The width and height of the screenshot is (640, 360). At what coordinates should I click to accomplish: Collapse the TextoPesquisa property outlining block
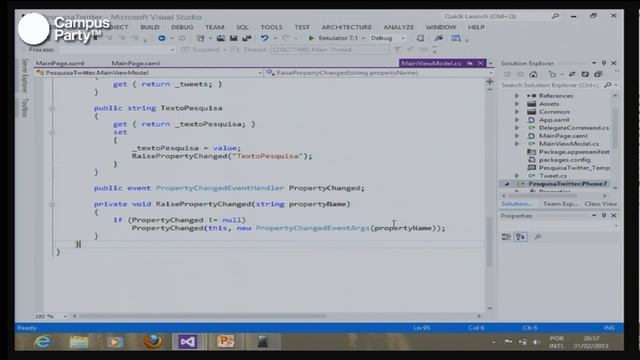point(52,108)
